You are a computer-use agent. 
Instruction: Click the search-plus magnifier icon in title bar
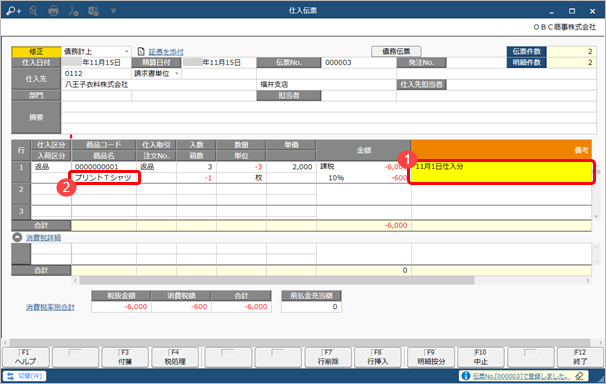[x=13, y=11]
